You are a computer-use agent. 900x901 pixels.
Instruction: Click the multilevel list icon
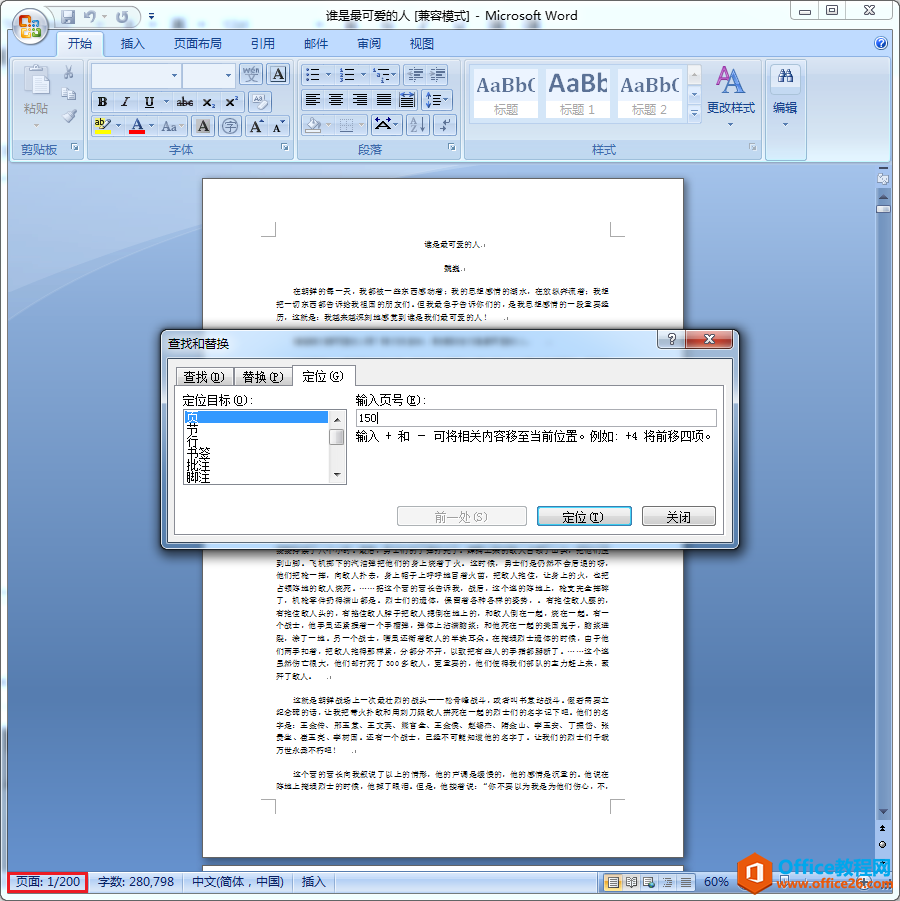[382, 75]
